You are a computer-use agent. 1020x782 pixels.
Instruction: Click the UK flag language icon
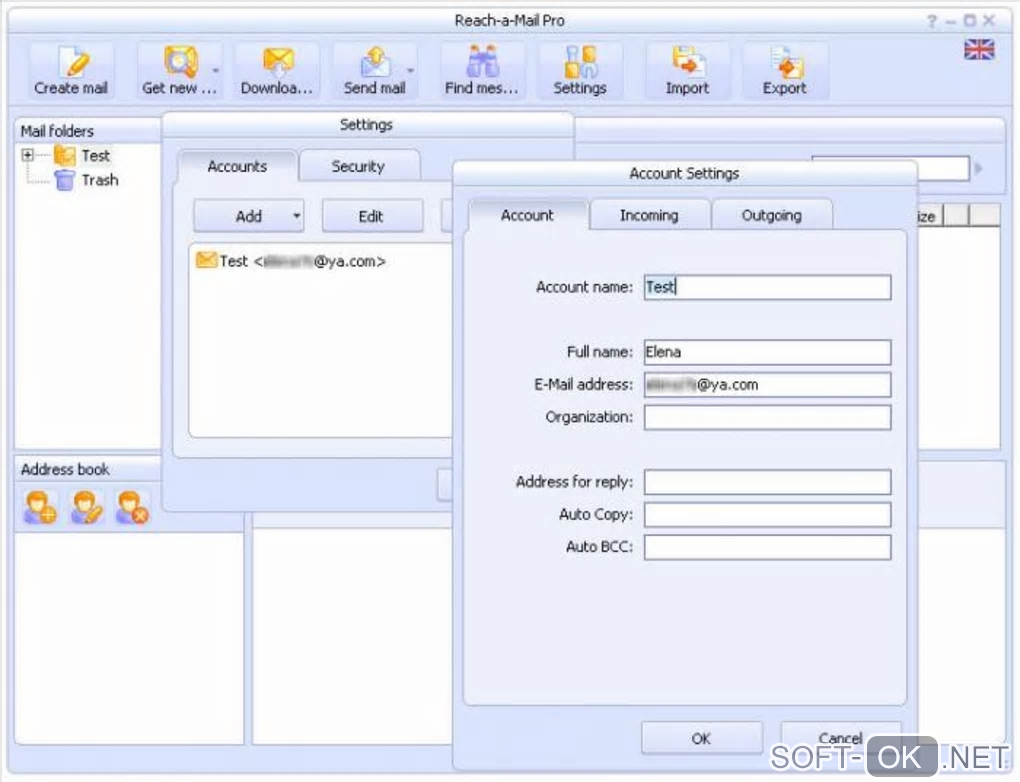point(979,49)
